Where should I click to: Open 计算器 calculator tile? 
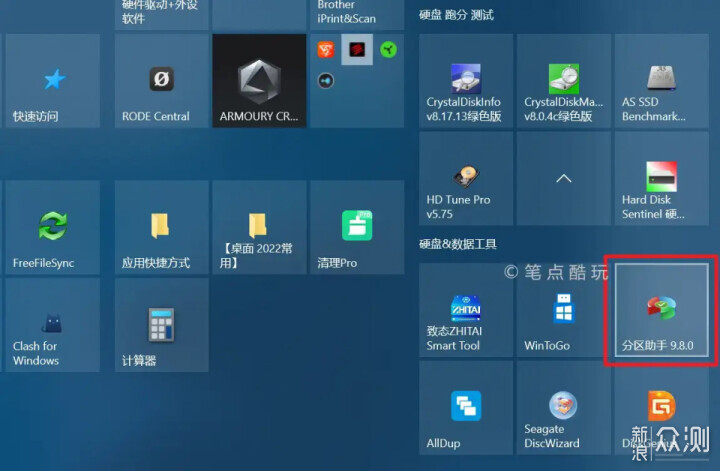coord(162,325)
